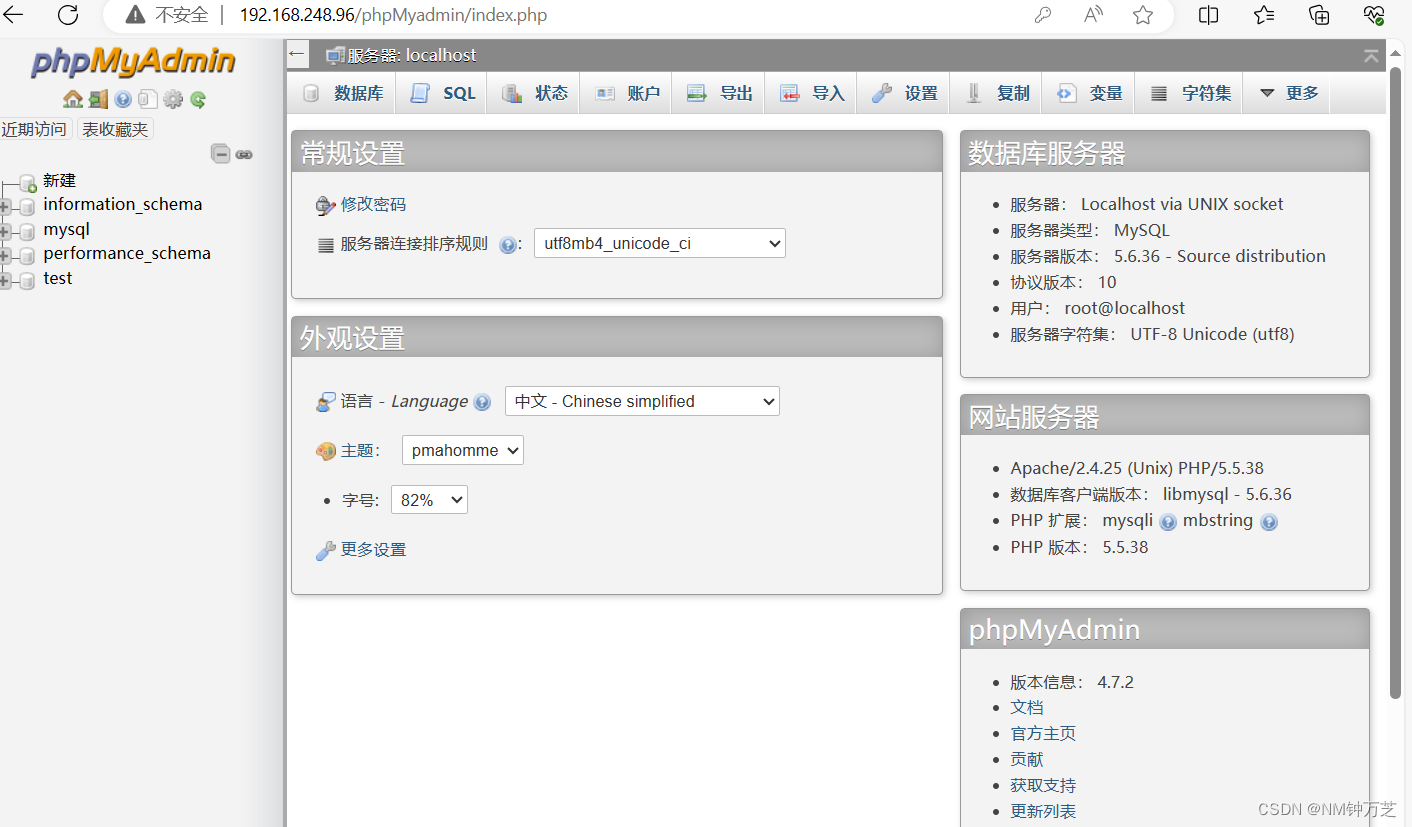The width and height of the screenshot is (1412, 827).
Task: Click the 修改密码 change password link
Action: point(373,204)
